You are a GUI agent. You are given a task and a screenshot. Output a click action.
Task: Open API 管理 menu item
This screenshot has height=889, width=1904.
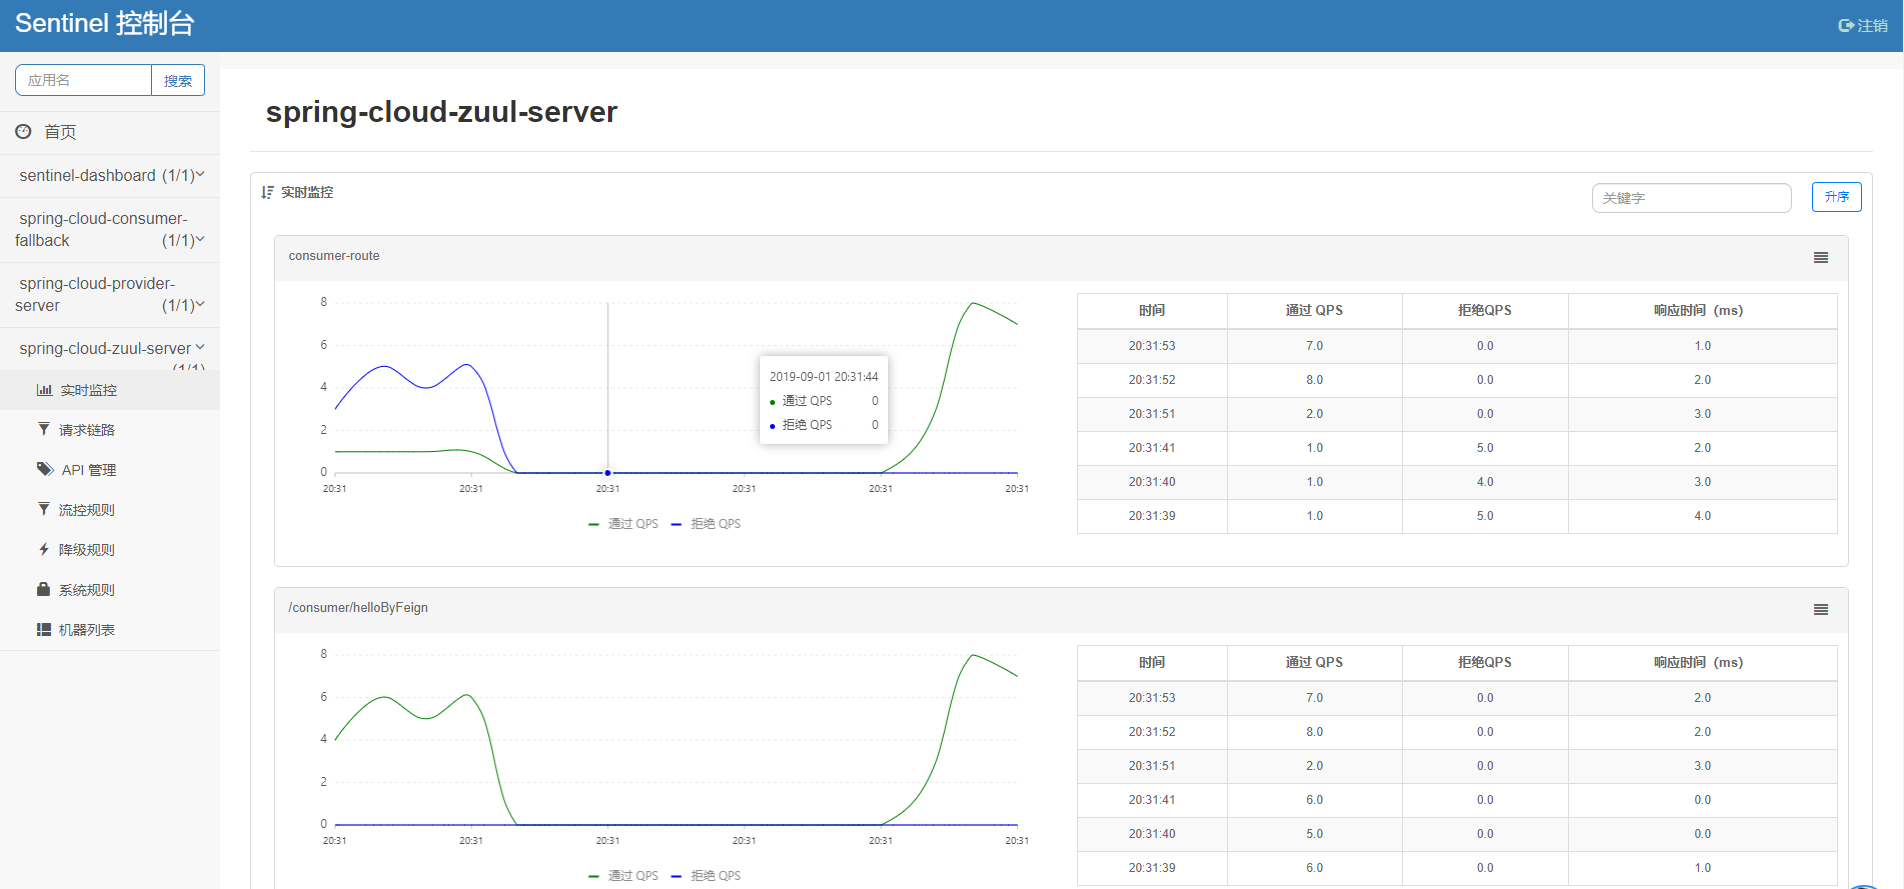(110, 470)
